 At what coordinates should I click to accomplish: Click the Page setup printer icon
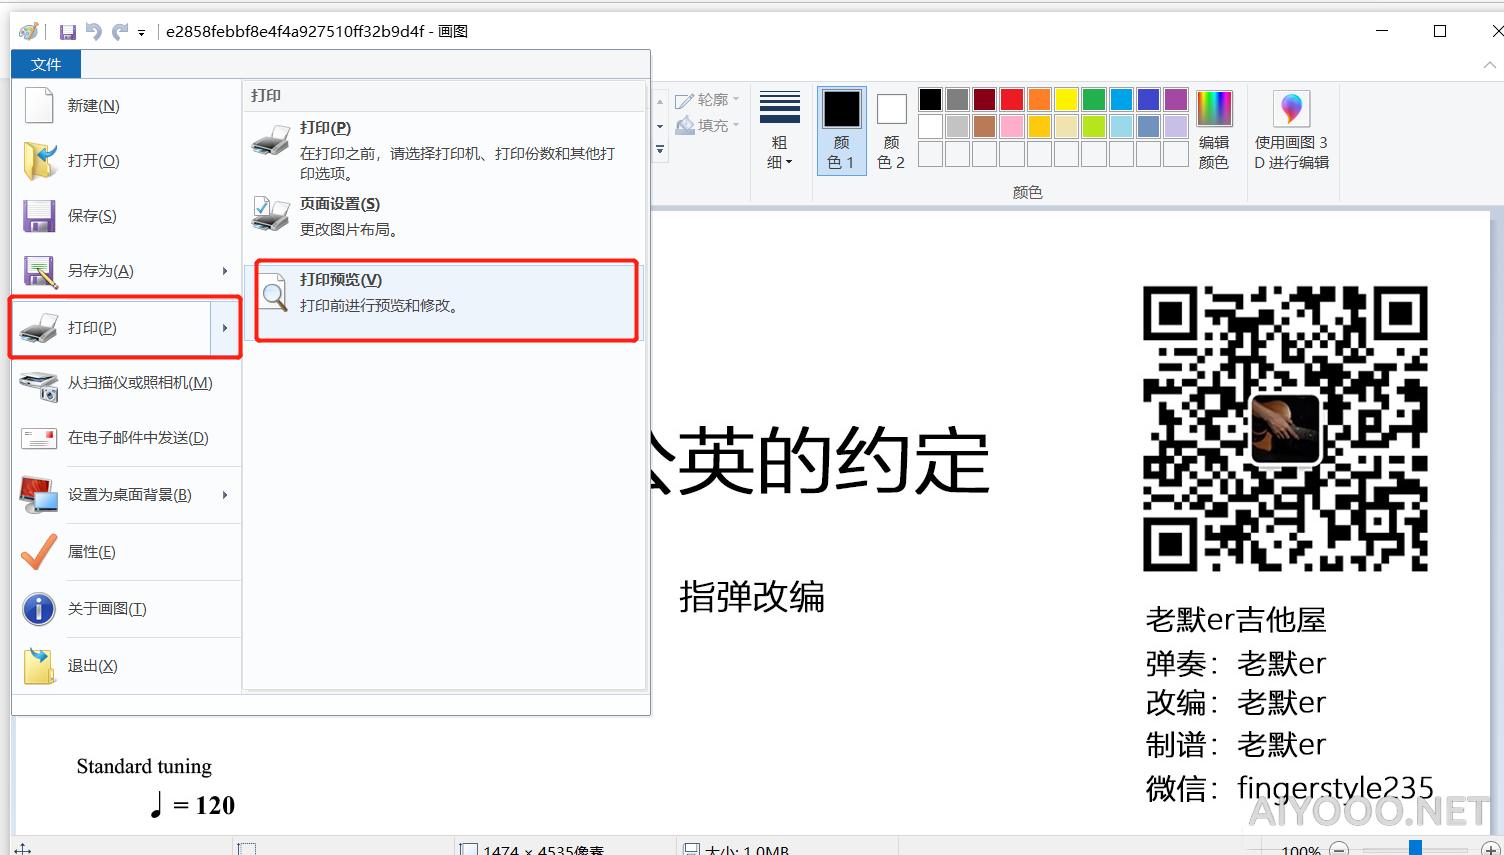pos(271,214)
